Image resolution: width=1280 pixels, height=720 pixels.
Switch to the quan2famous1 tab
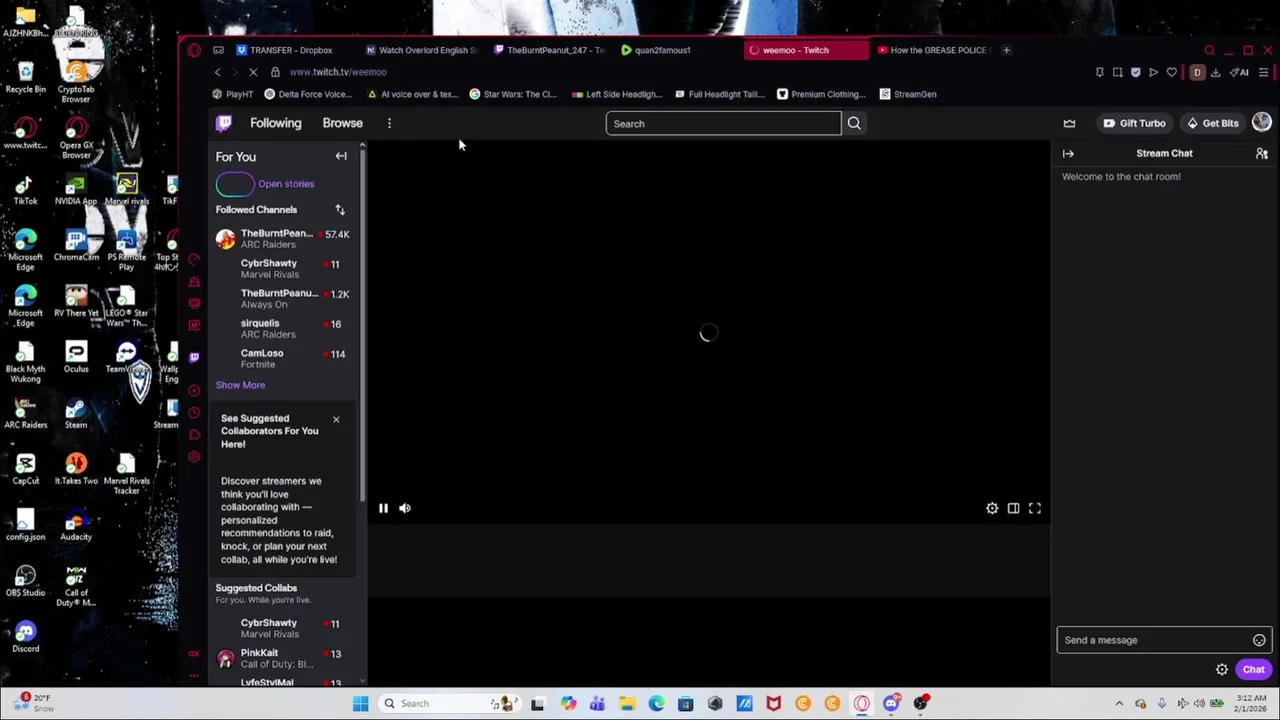pyautogui.click(x=677, y=50)
